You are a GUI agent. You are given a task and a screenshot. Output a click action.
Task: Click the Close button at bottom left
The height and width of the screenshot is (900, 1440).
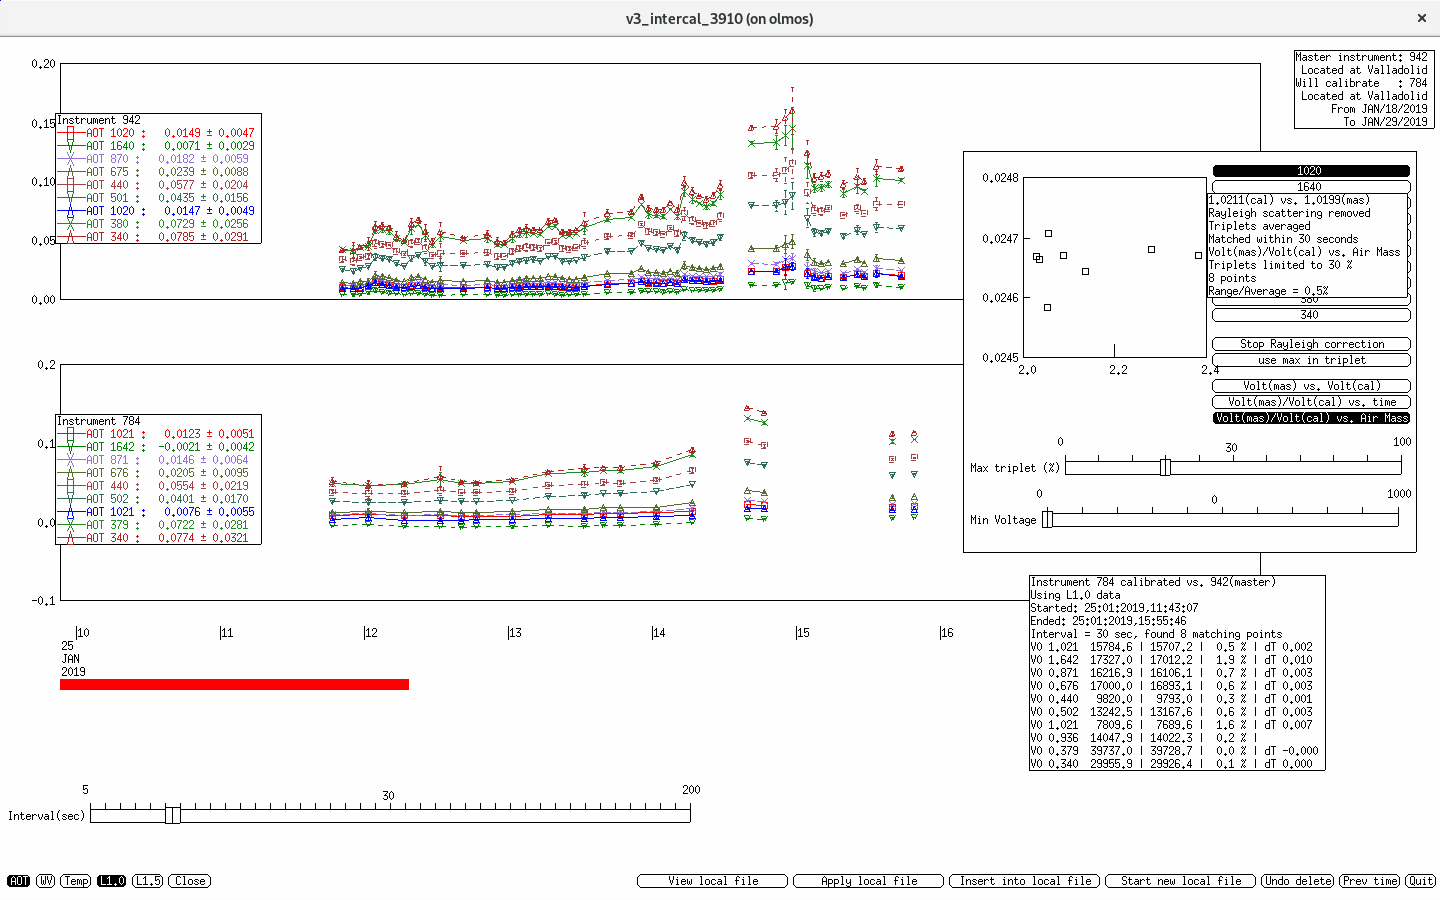point(189,881)
